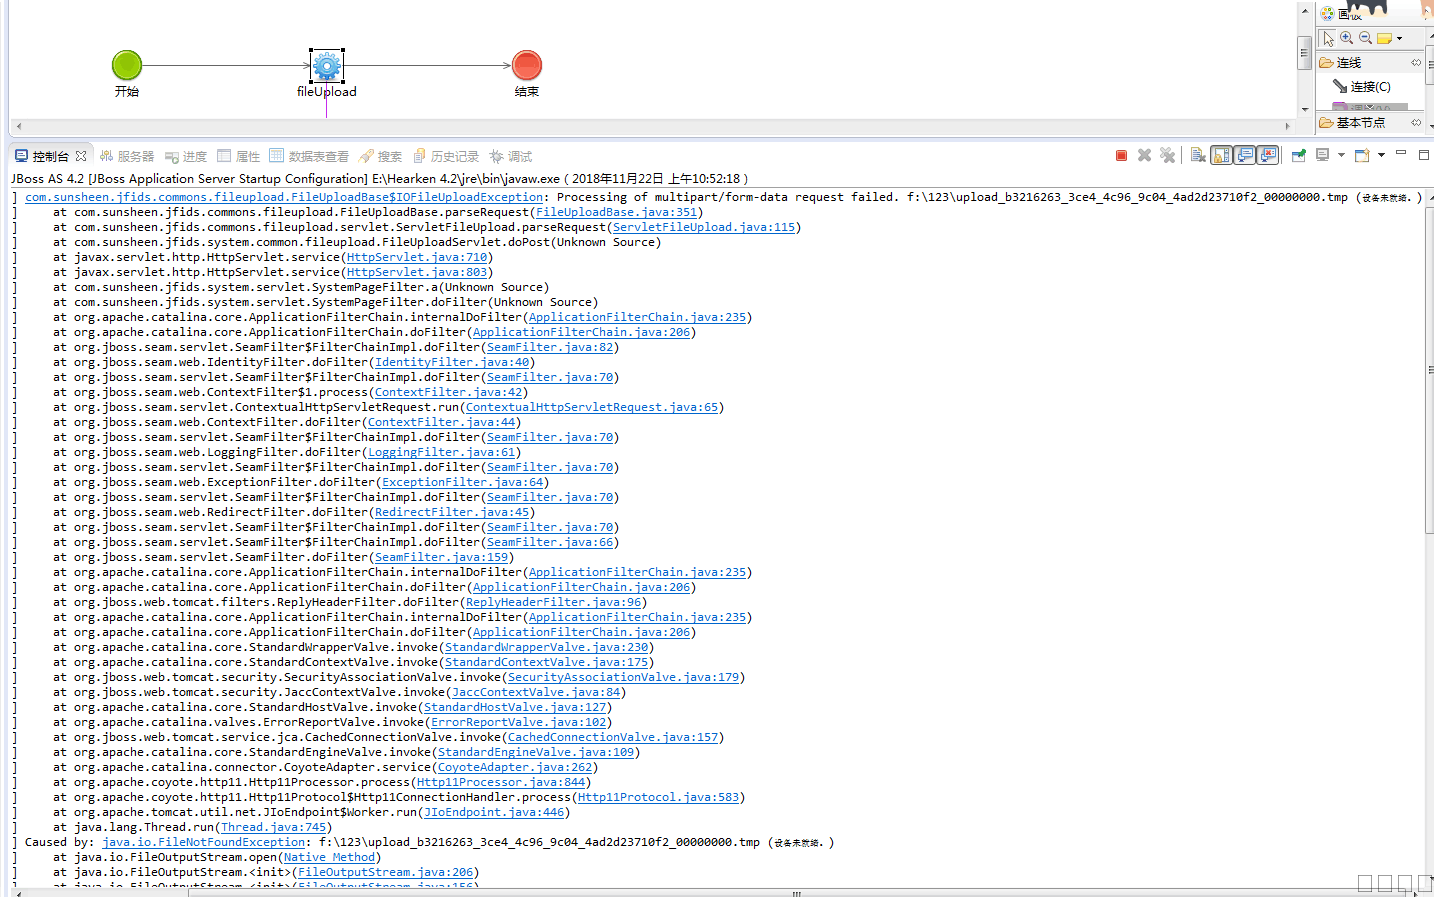
Task: Open ReplyHeaderFilter.java:96 link
Action: pos(553,602)
